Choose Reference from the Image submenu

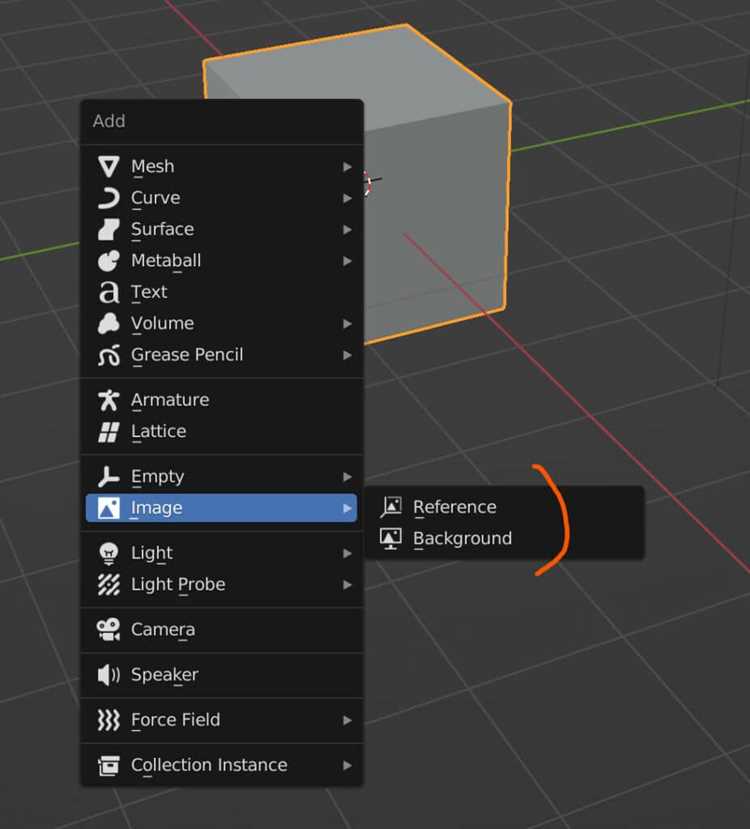coord(504,507)
